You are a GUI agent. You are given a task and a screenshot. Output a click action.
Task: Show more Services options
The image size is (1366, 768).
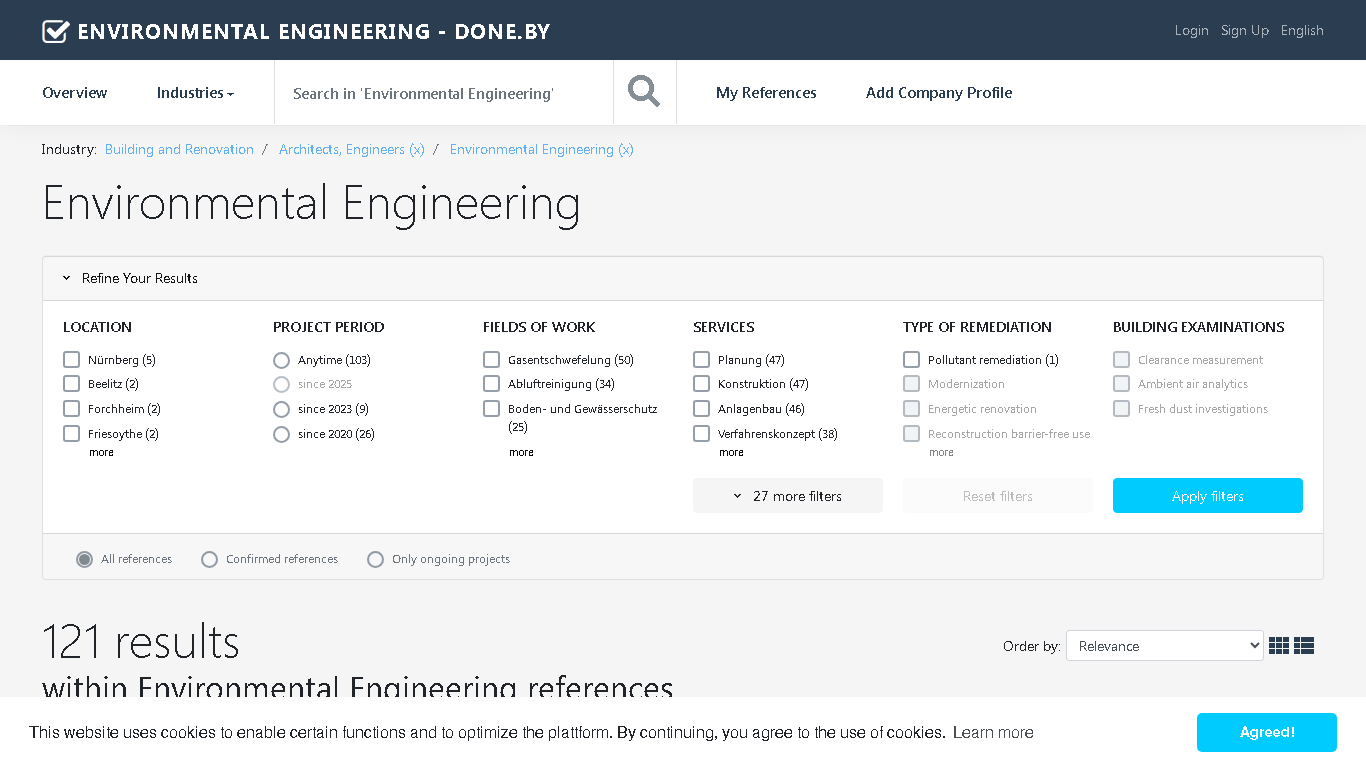click(731, 453)
